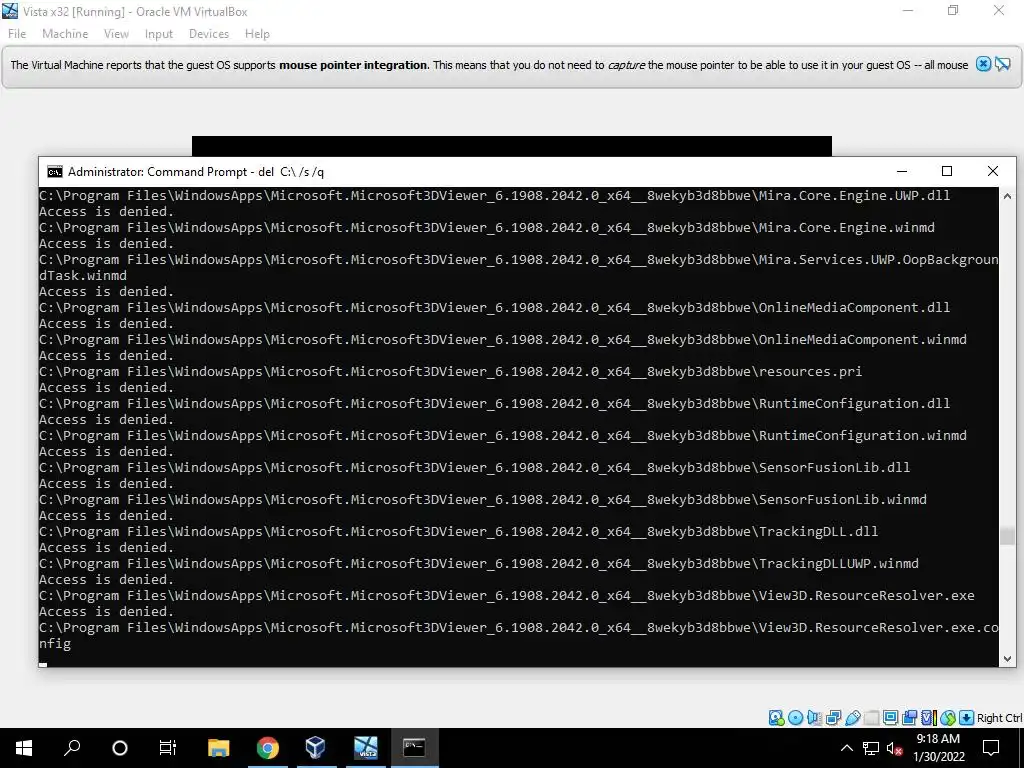Click the TrackingDLLUWP.winmd path line
1024x768 pixels.
click(x=479, y=564)
